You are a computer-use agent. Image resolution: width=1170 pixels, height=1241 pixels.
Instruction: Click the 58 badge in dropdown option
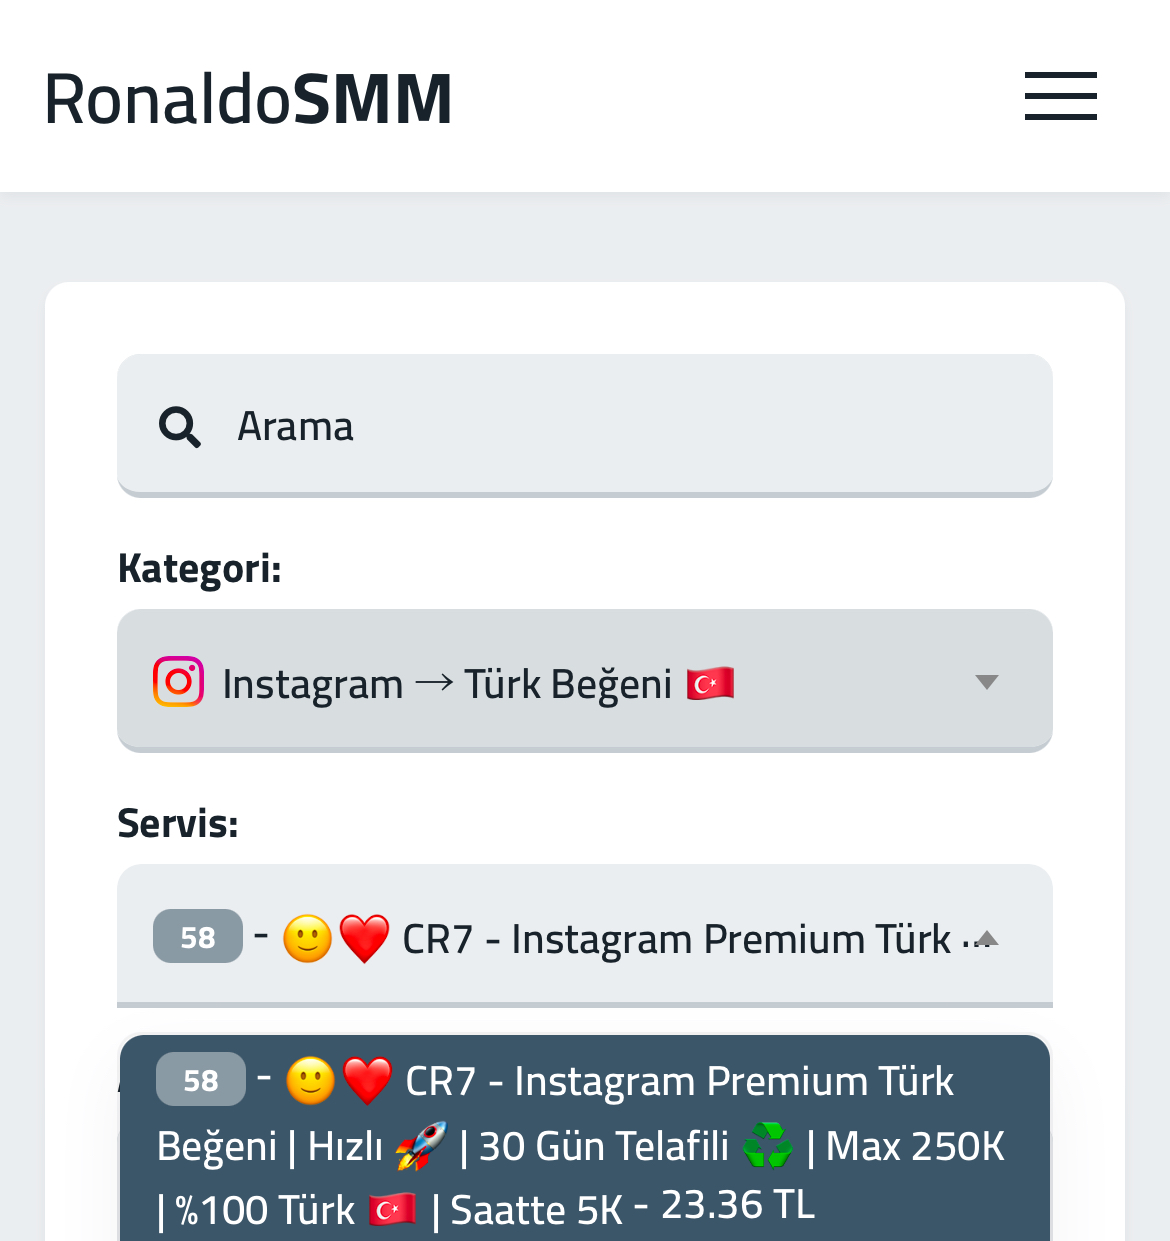pos(201,1079)
